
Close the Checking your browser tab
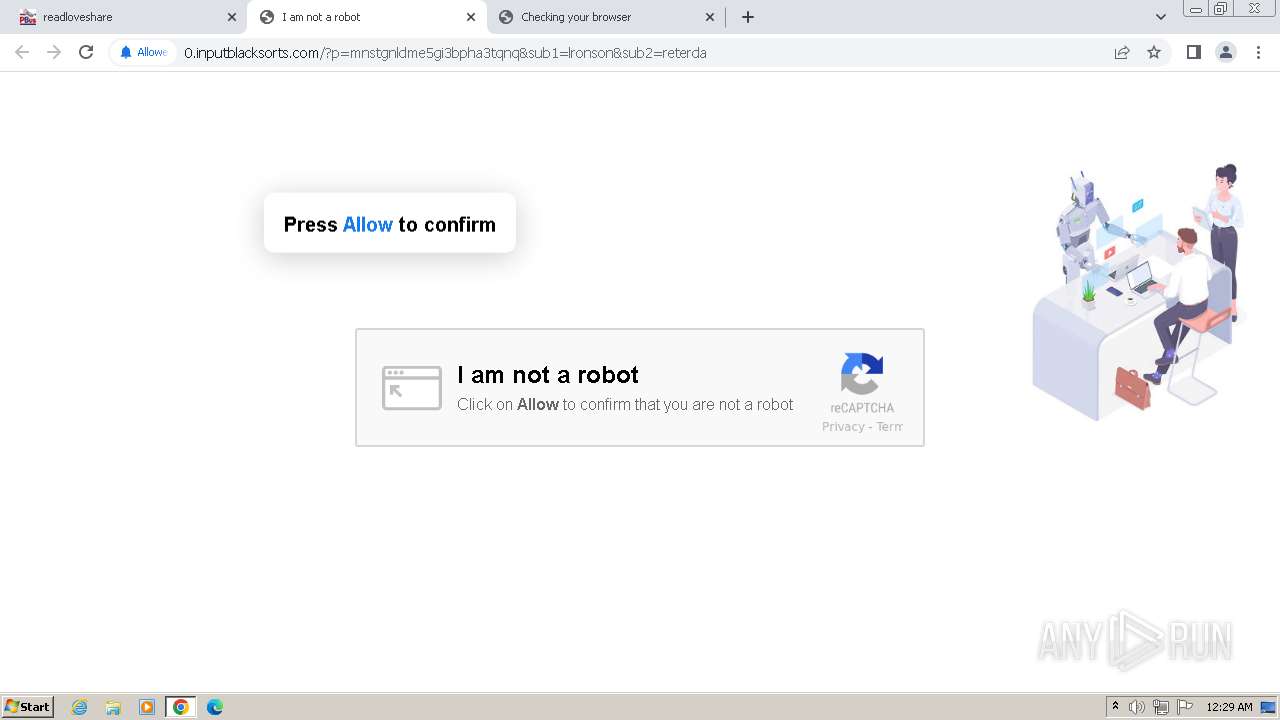[x=710, y=17]
